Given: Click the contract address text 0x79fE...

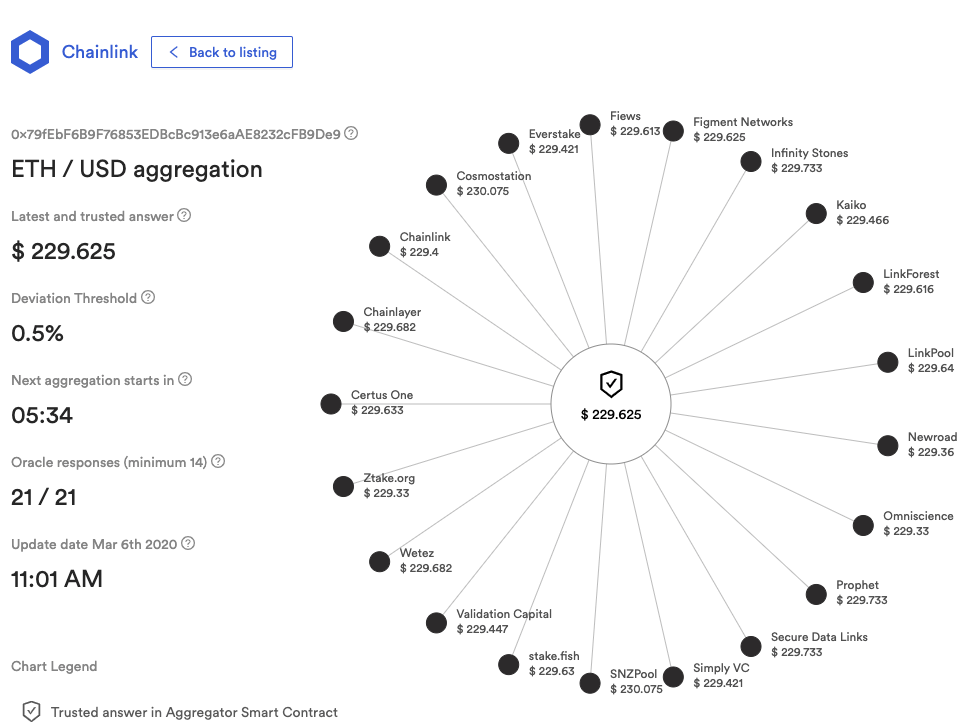Looking at the screenshot, I should (176, 134).
